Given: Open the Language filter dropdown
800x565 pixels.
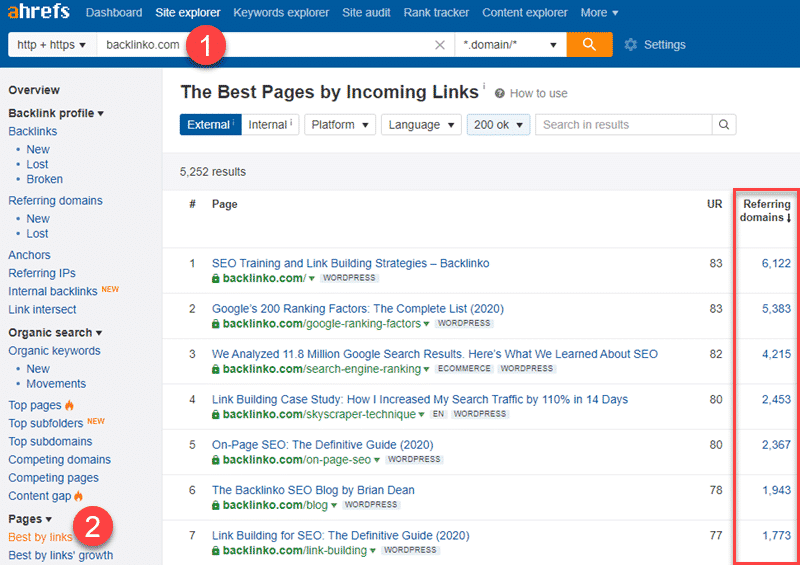Looking at the screenshot, I should coord(420,125).
